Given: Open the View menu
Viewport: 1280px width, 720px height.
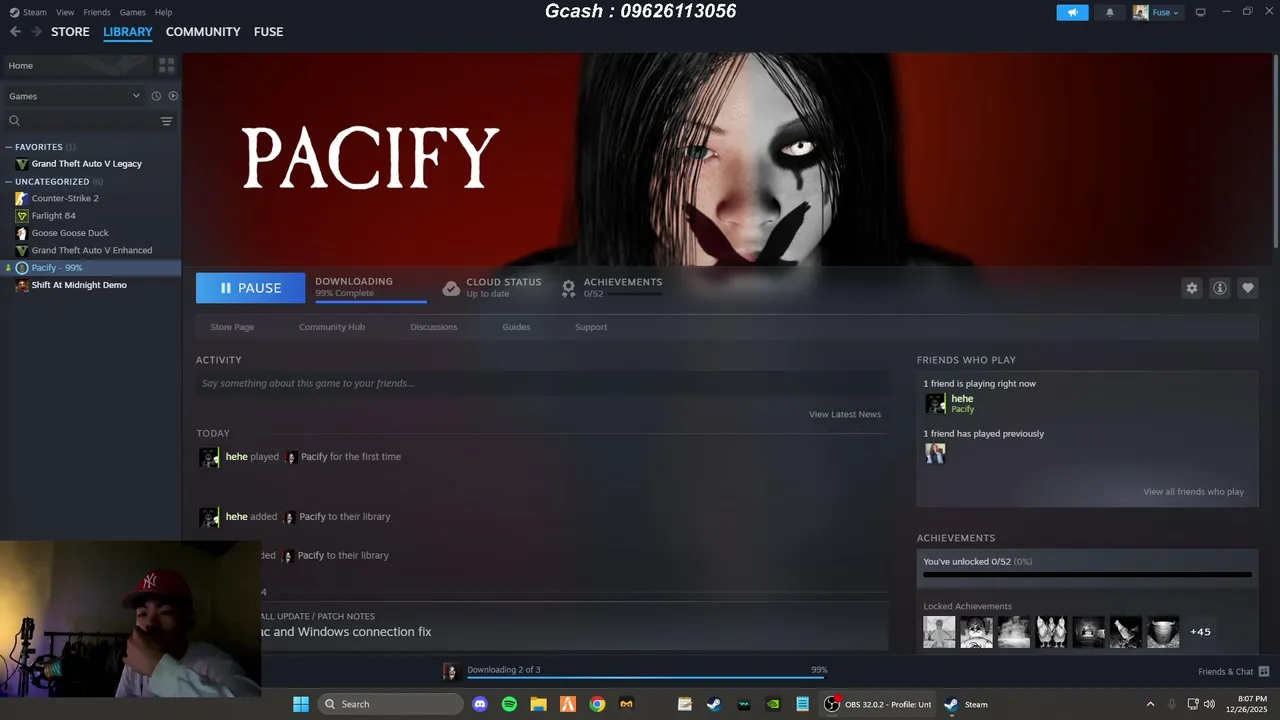Looking at the screenshot, I should tap(65, 12).
